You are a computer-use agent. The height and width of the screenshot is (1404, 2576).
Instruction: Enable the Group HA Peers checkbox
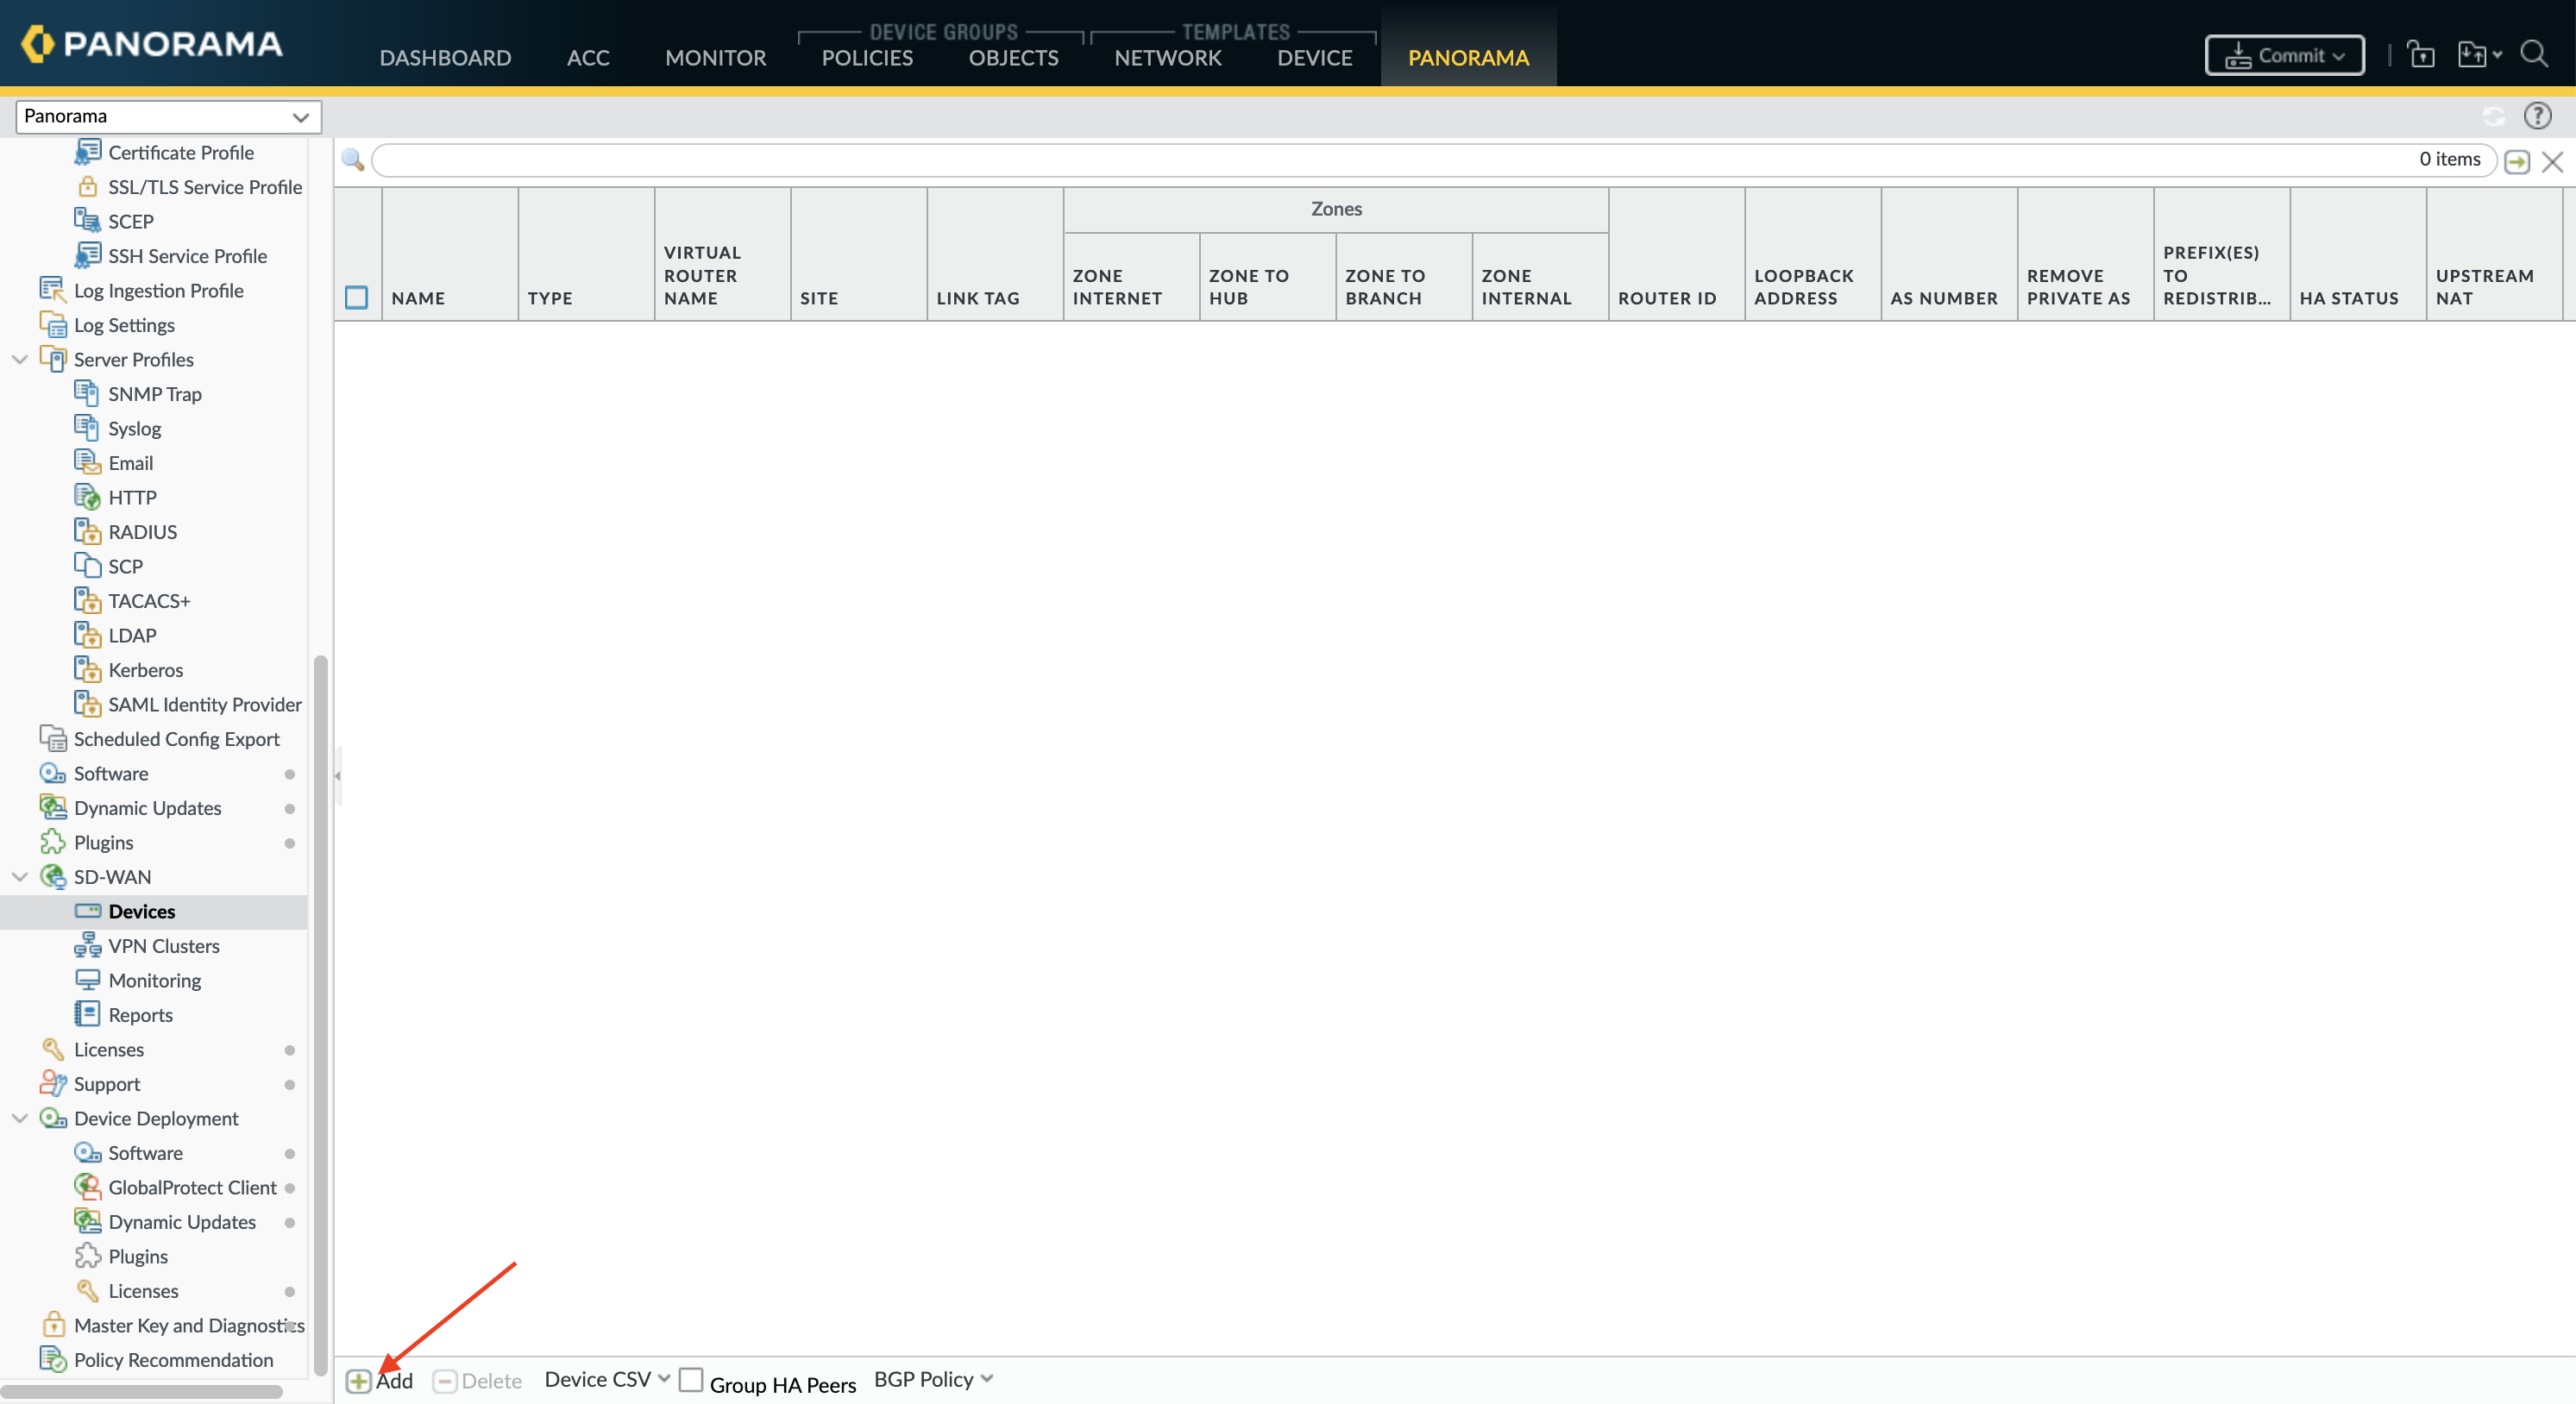pos(693,1379)
